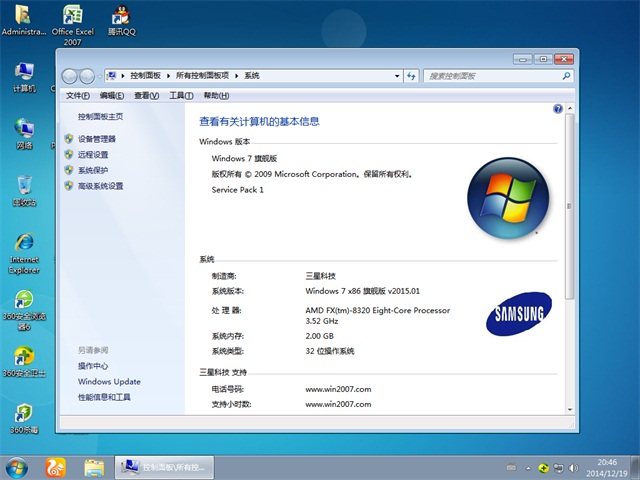Expand the address bar history dropdown arrow
Image resolution: width=640 pixels, height=480 pixels.
395,76
